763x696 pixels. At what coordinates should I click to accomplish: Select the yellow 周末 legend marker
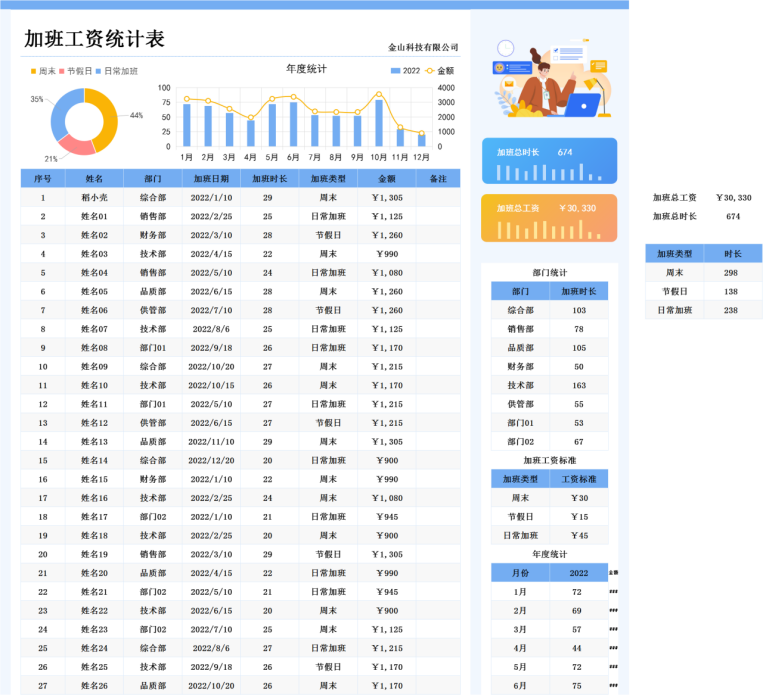pos(33,71)
